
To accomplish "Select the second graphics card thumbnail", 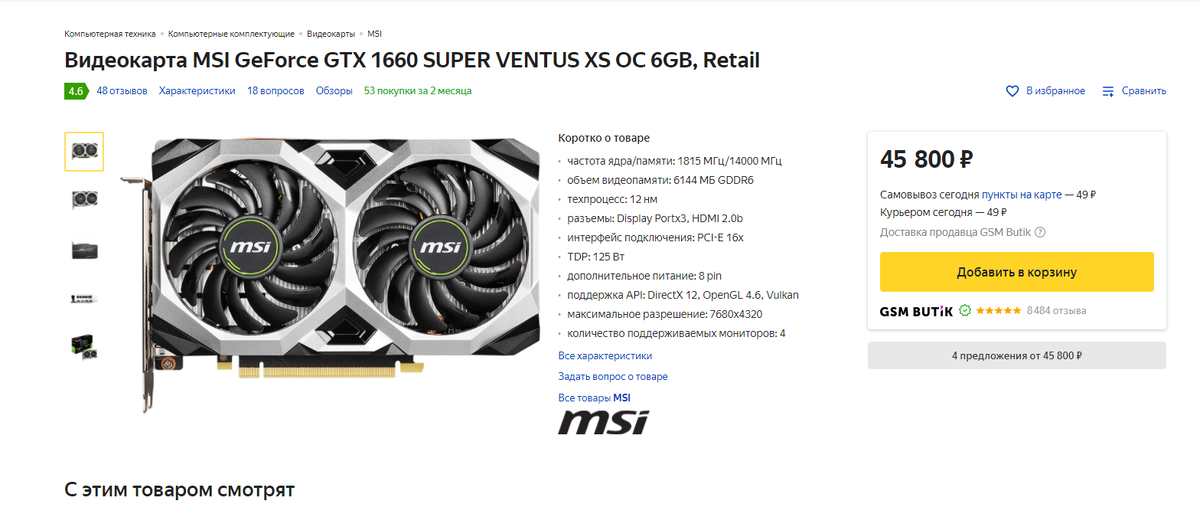I will coord(84,200).
